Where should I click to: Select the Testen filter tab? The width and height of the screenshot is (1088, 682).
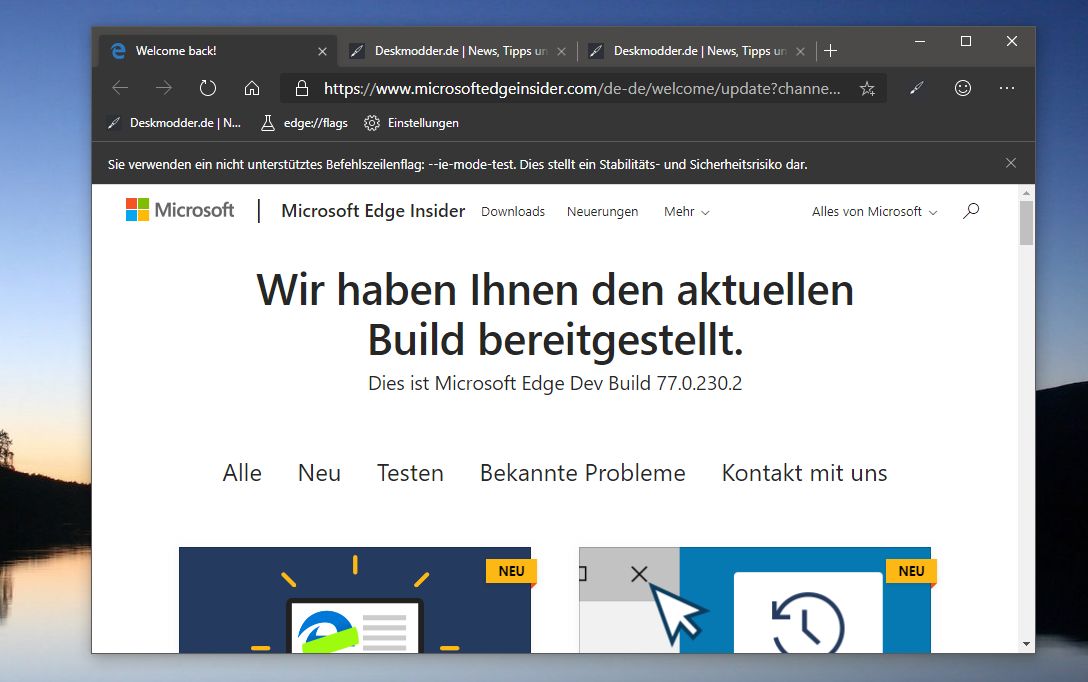pos(410,472)
